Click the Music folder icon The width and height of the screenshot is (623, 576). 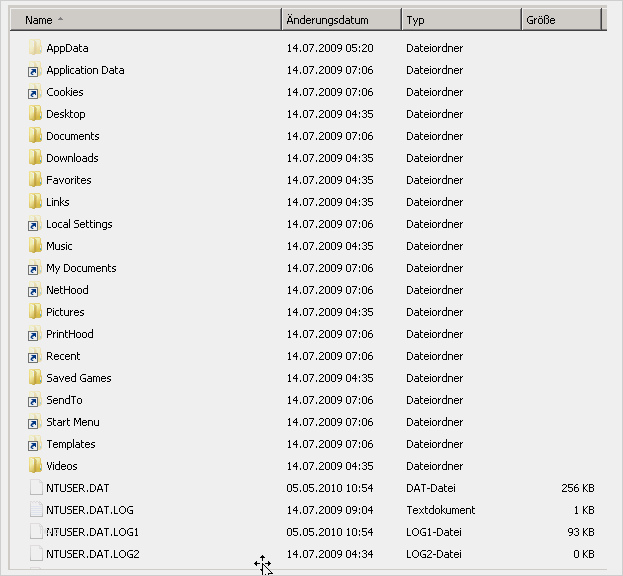35,246
